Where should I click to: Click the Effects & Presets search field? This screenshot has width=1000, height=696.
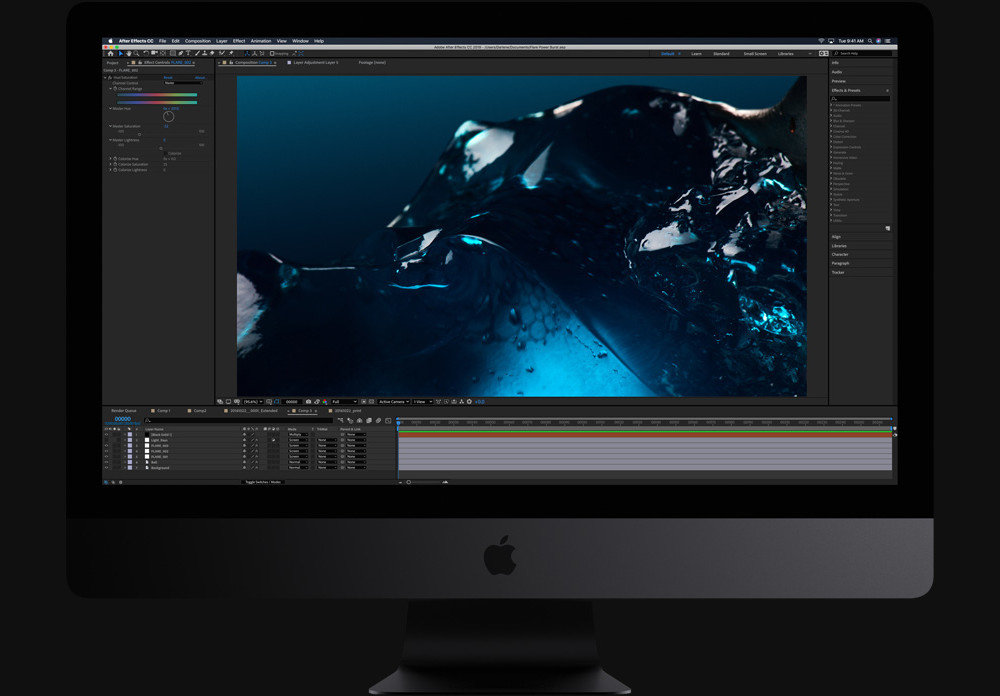[x=861, y=98]
